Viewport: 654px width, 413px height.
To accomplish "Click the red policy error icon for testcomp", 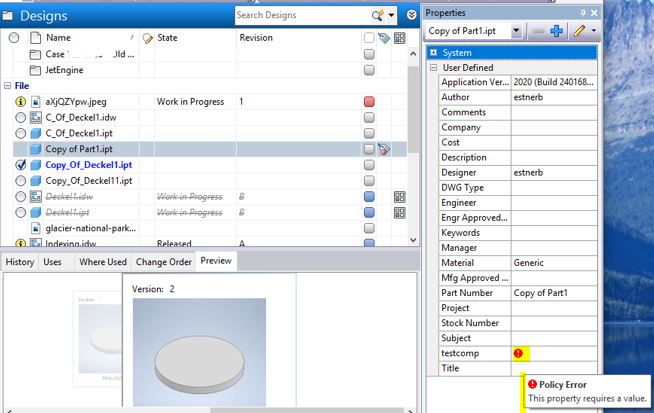I will coord(518,353).
